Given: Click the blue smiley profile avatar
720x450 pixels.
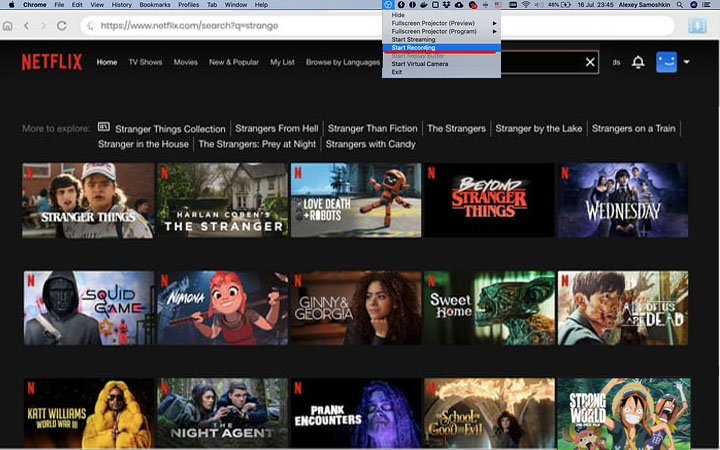Looking at the screenshot, I should pos(666,62).
